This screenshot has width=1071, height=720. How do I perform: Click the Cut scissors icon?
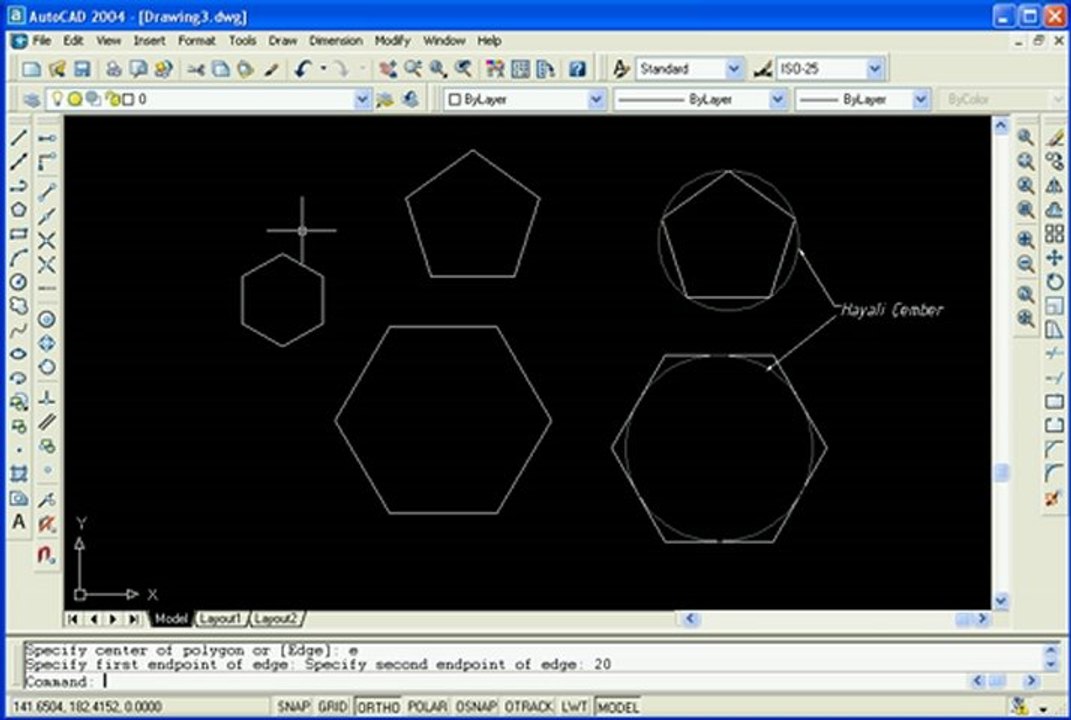pos(197,69)
